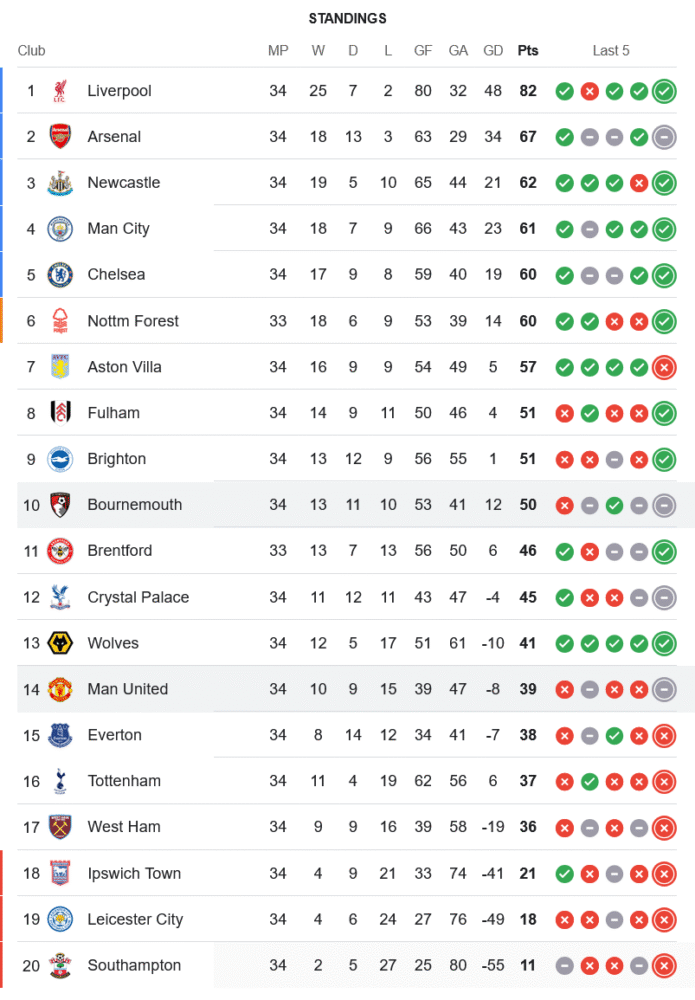Click the Arsenal club crest icon
This screenshot has width=695, height=1000.
click(x=60, y=137)
